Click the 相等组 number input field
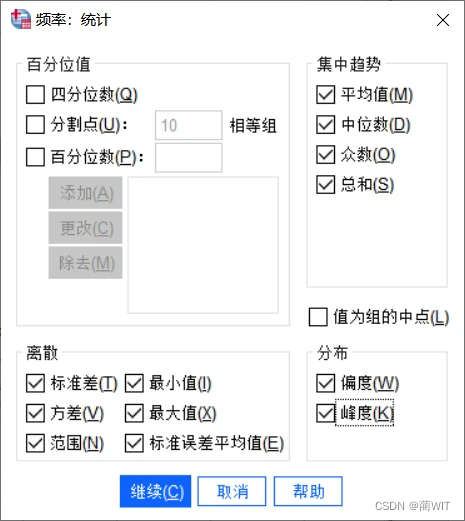Image resolution: width=465 pixels, height=521 pixels. coord(189,125)
